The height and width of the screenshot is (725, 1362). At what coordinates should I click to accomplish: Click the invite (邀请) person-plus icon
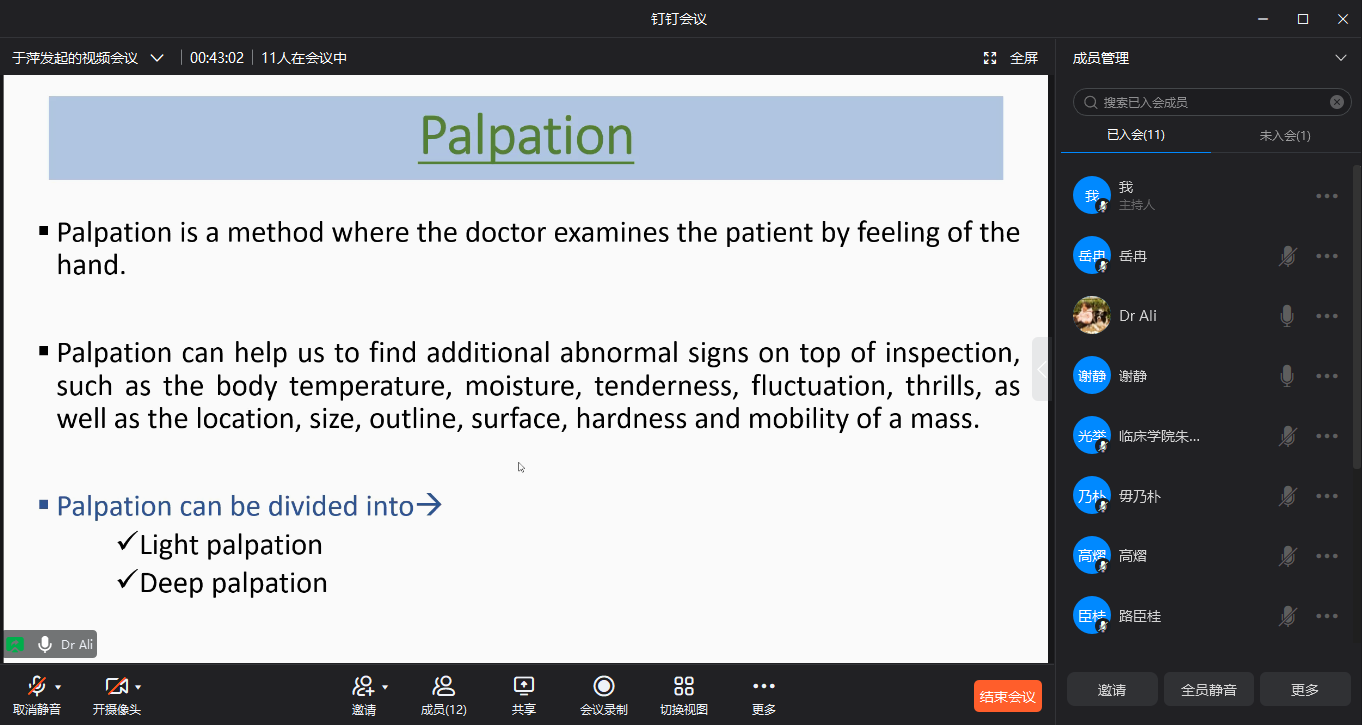pyautogui.click(x=363, y=686)
